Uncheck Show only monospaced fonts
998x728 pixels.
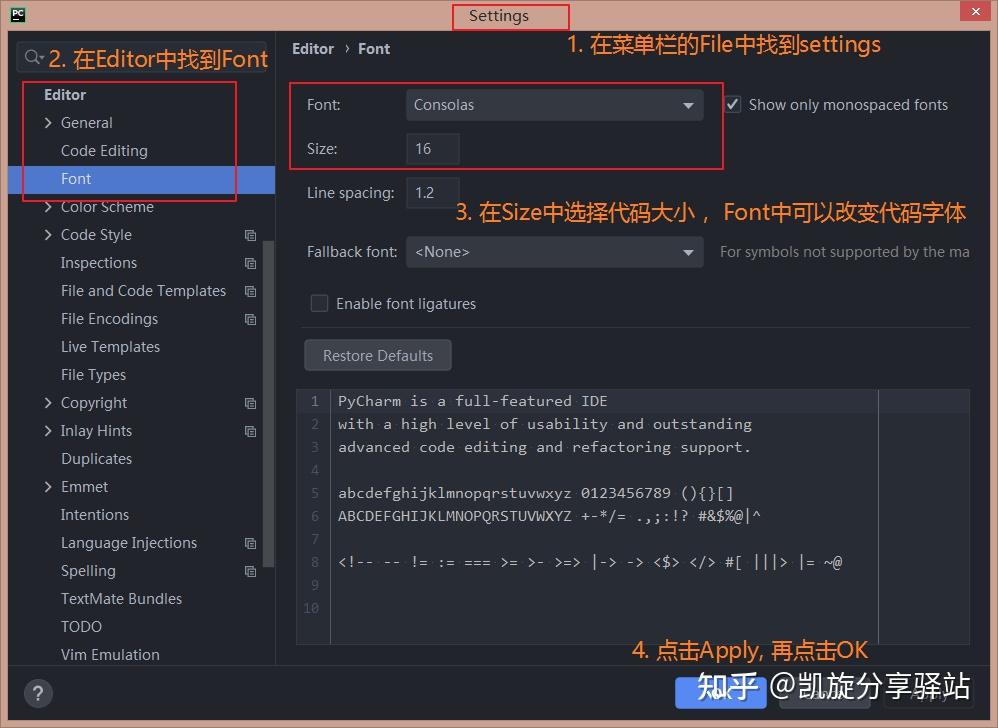coord(733,104)
